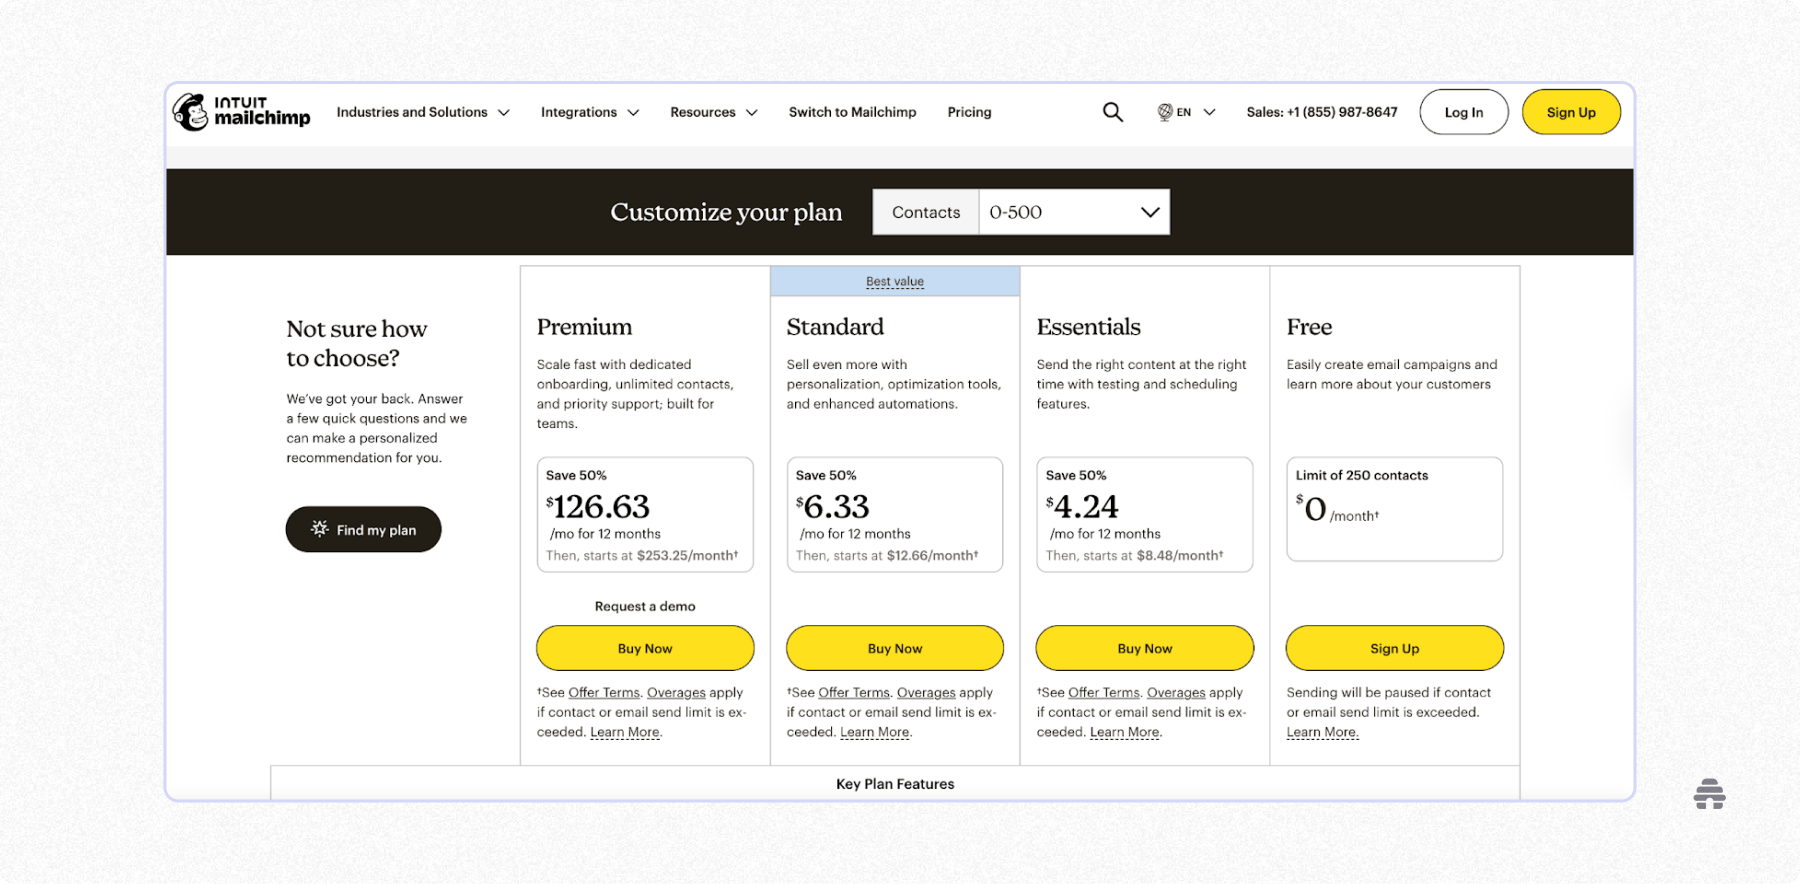1800x884 pixels.
Task: Open Learn More under the Essentials plan
Action: (1124, 731)
